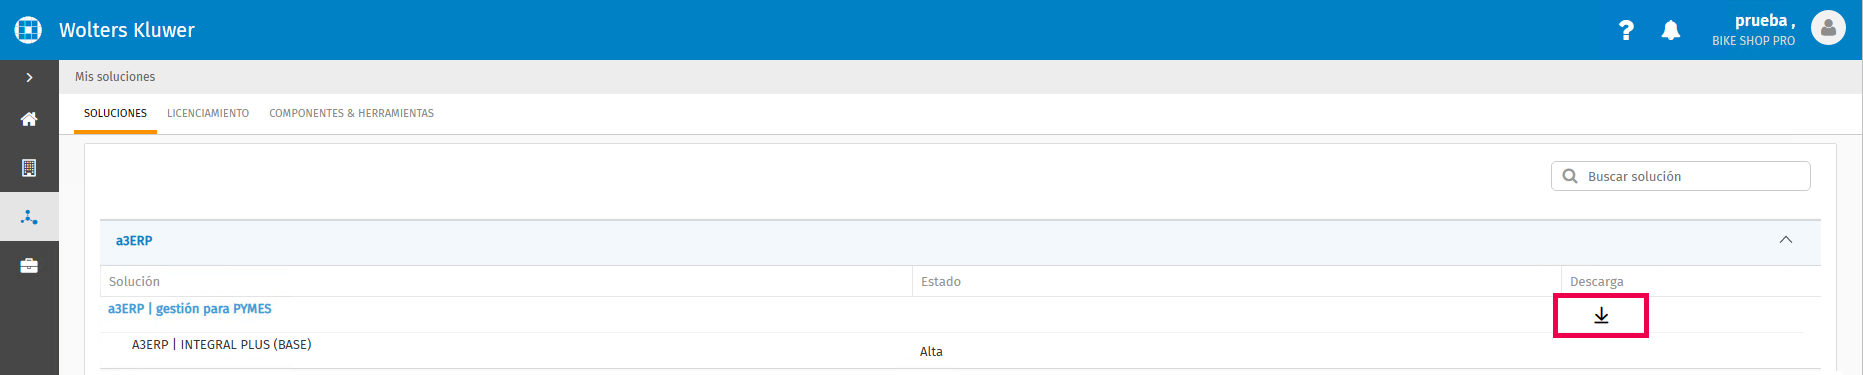The width and height of the screenshot is (1863, 375).
Task: Click the Mis soluciones breadcrumb
Action: pyautogui.click(x=115, y=77)
